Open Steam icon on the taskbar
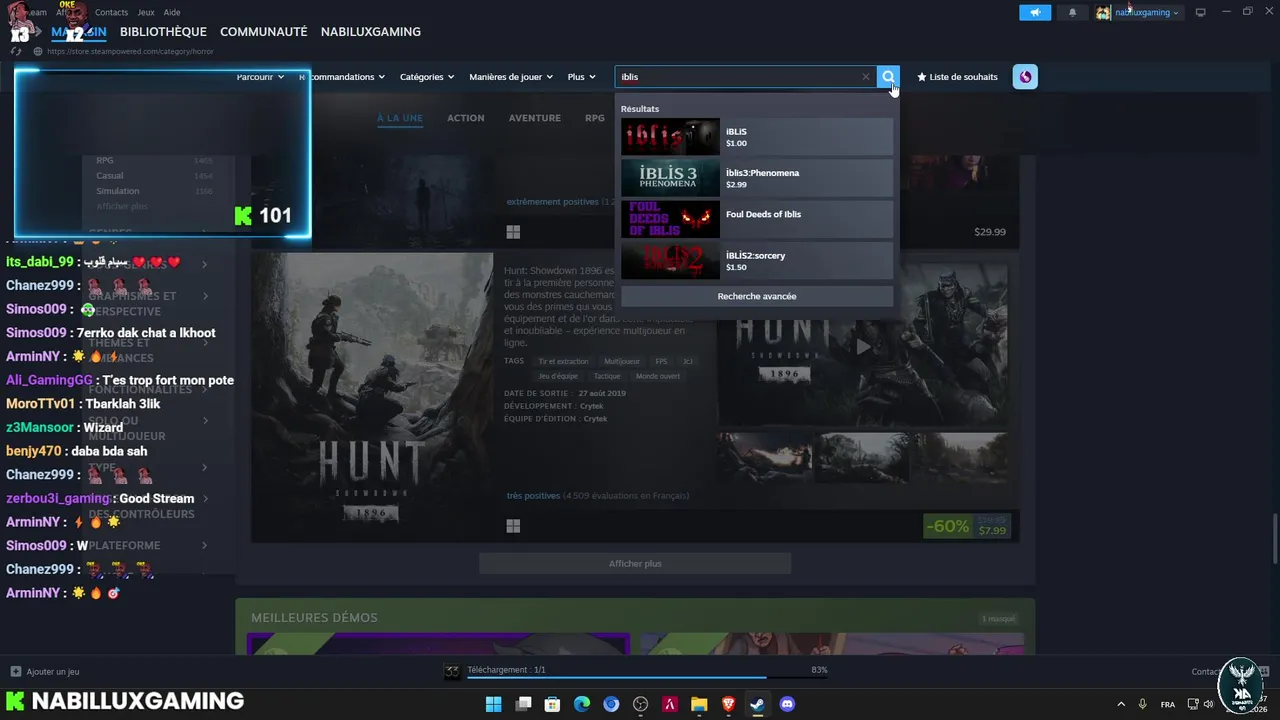The width and height of the screenshot is (1280, 720). click(x=757, y=704)
